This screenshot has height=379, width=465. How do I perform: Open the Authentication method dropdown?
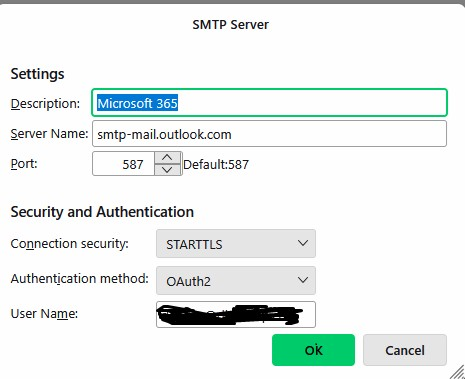point(236,280)
